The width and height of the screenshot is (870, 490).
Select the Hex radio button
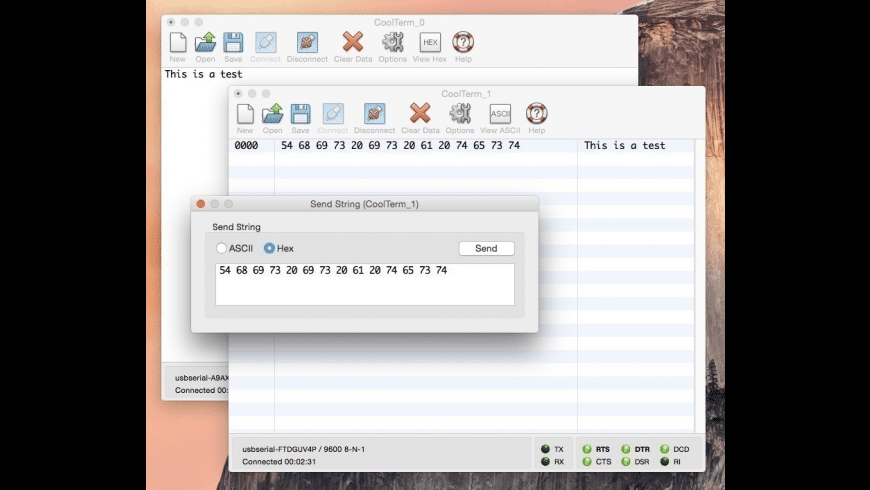pyautogui.click(x=269, y=248)
